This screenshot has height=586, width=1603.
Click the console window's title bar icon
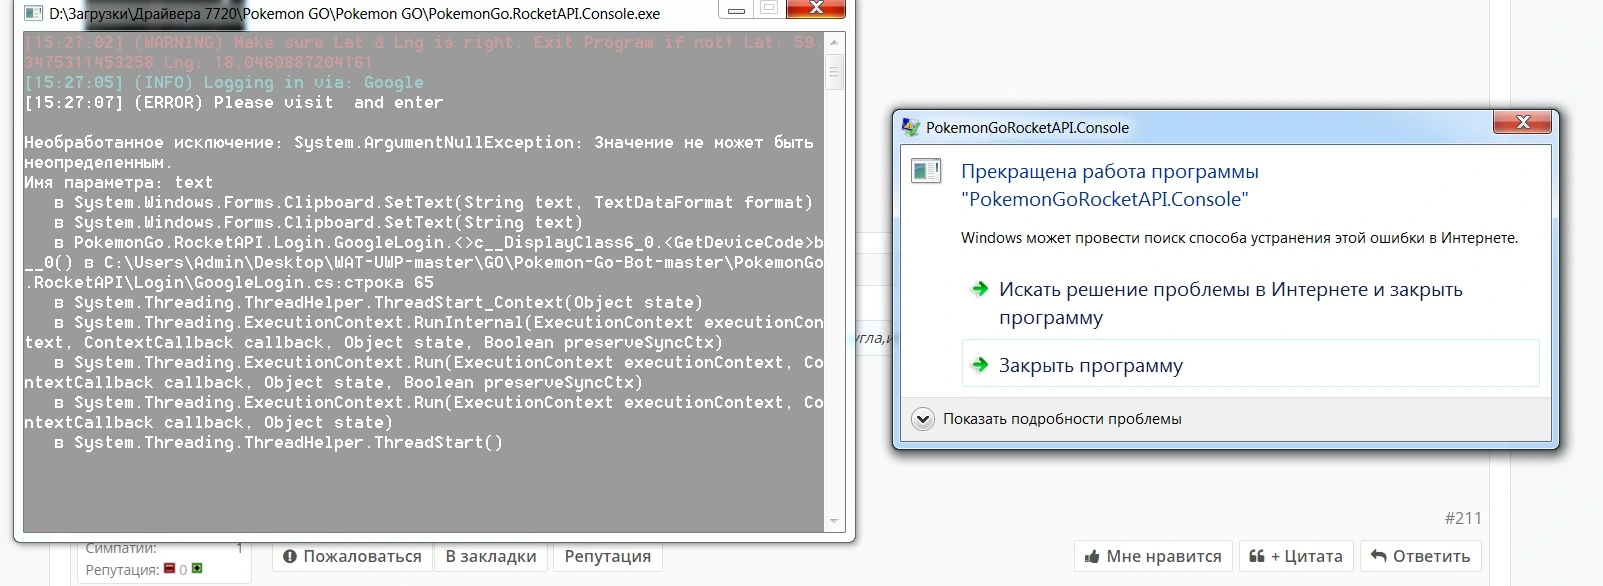(33, 14)
